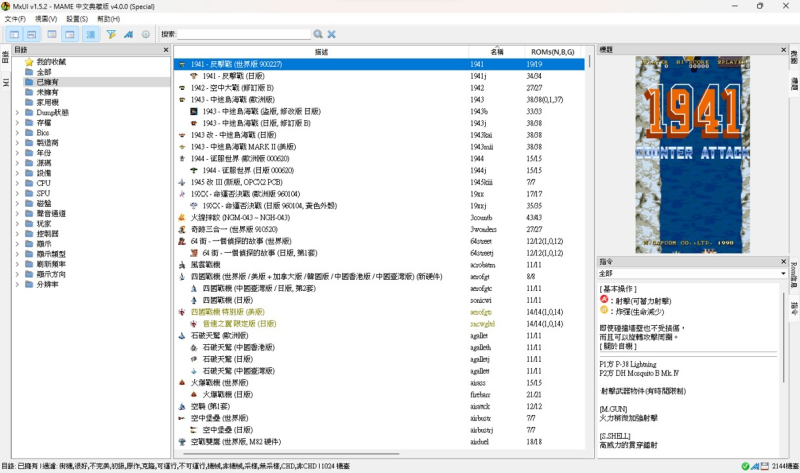Close the title screenshot panel

(x=784, y=49)
